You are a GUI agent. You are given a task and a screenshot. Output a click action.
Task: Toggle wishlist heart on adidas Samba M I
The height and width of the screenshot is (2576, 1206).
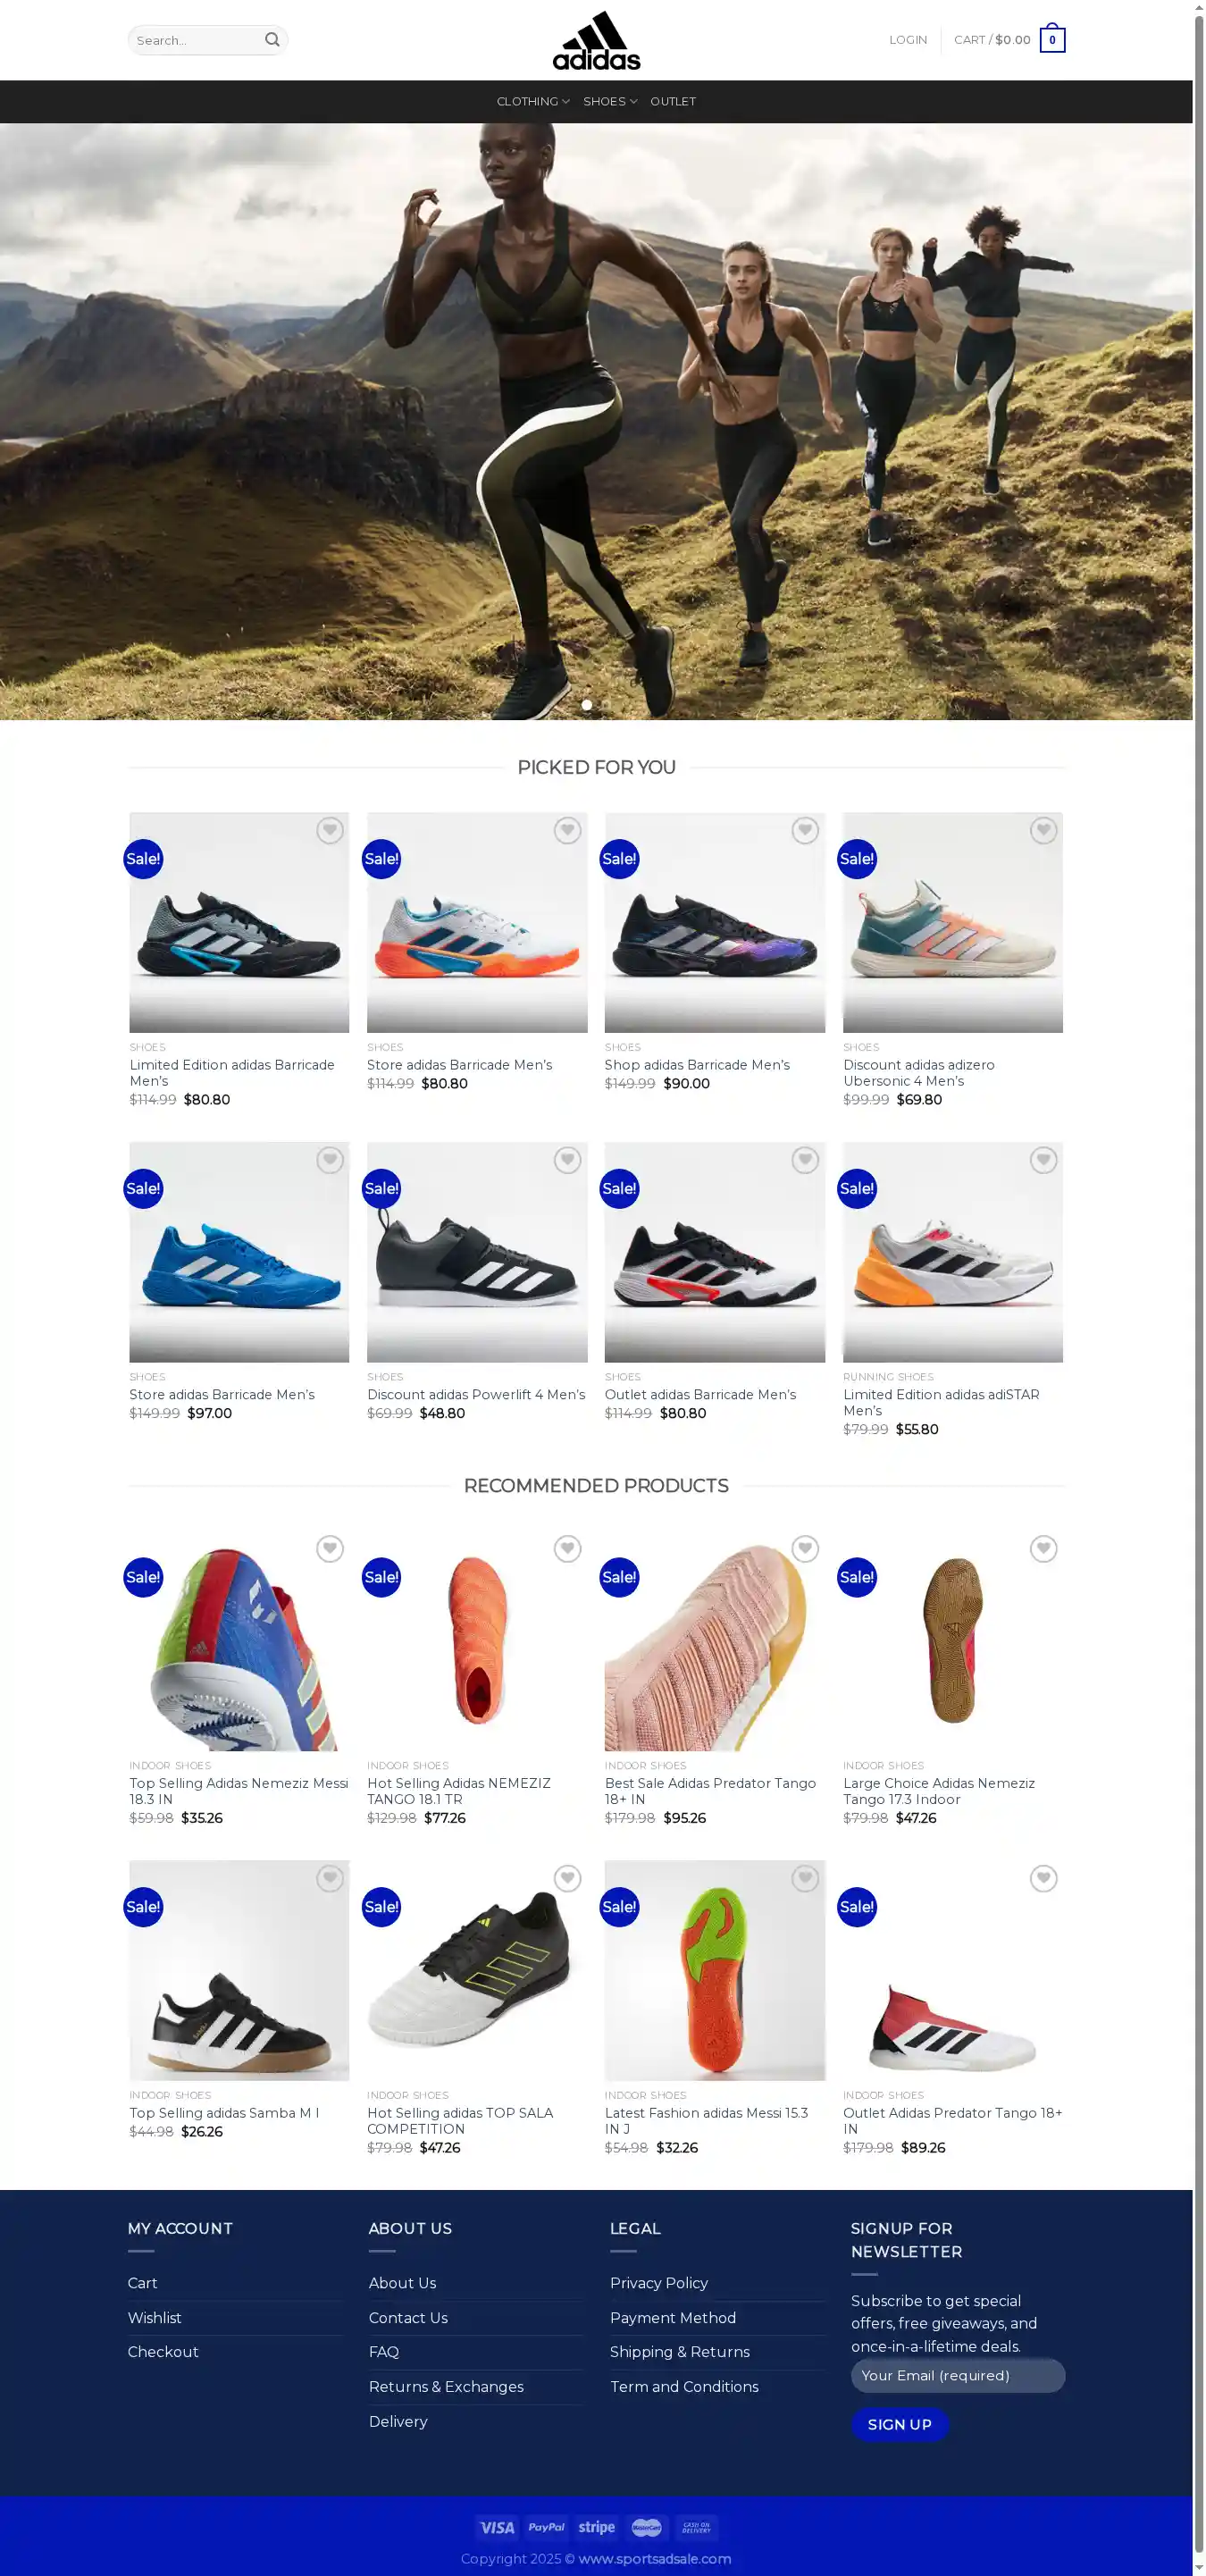pyautogui.click(x=330, y=1878)
